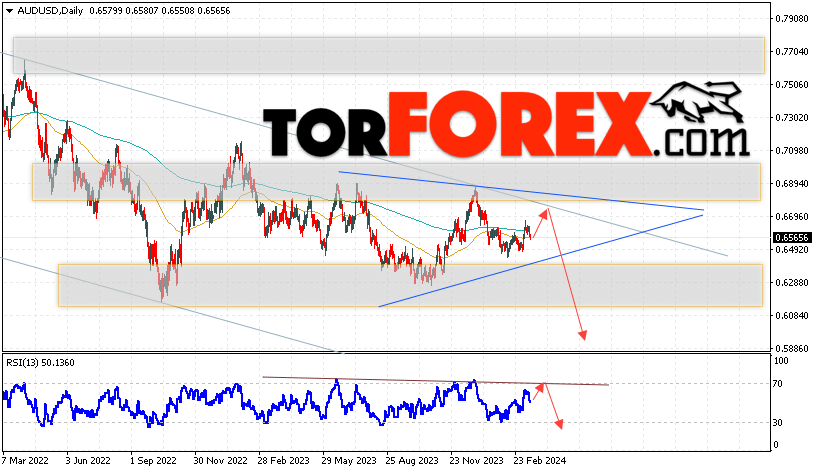Click the 0.68940 price scale label

pyautogui.click(x=792, y=184)
